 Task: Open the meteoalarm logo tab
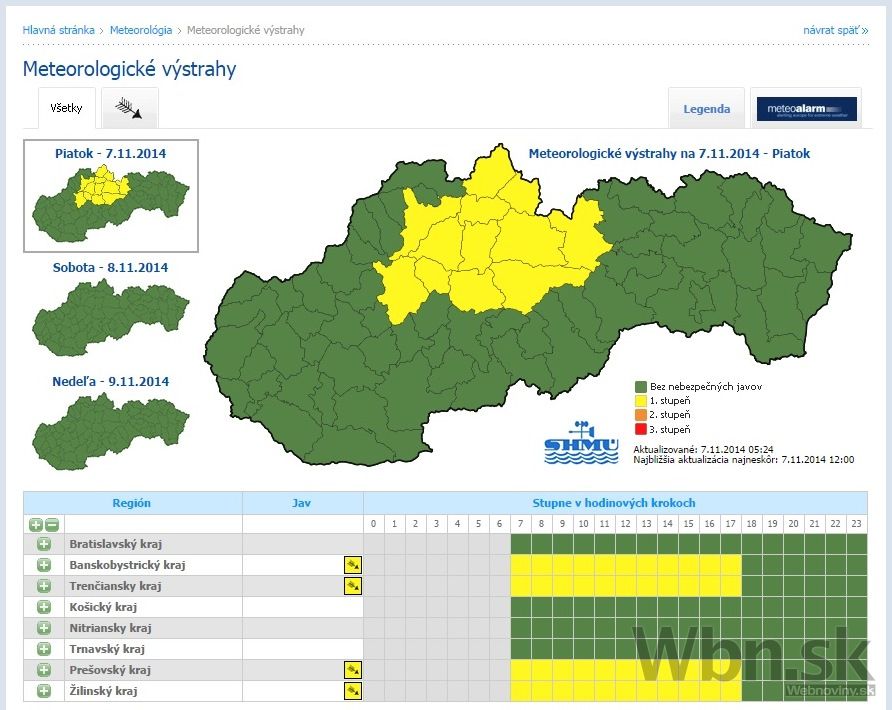[x=806, y=108]
